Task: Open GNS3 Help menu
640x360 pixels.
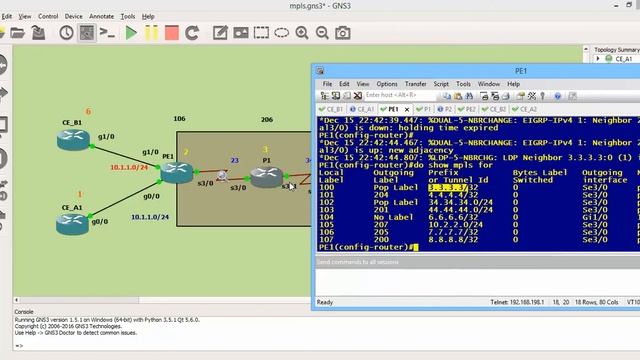Action: coord(148,17)
